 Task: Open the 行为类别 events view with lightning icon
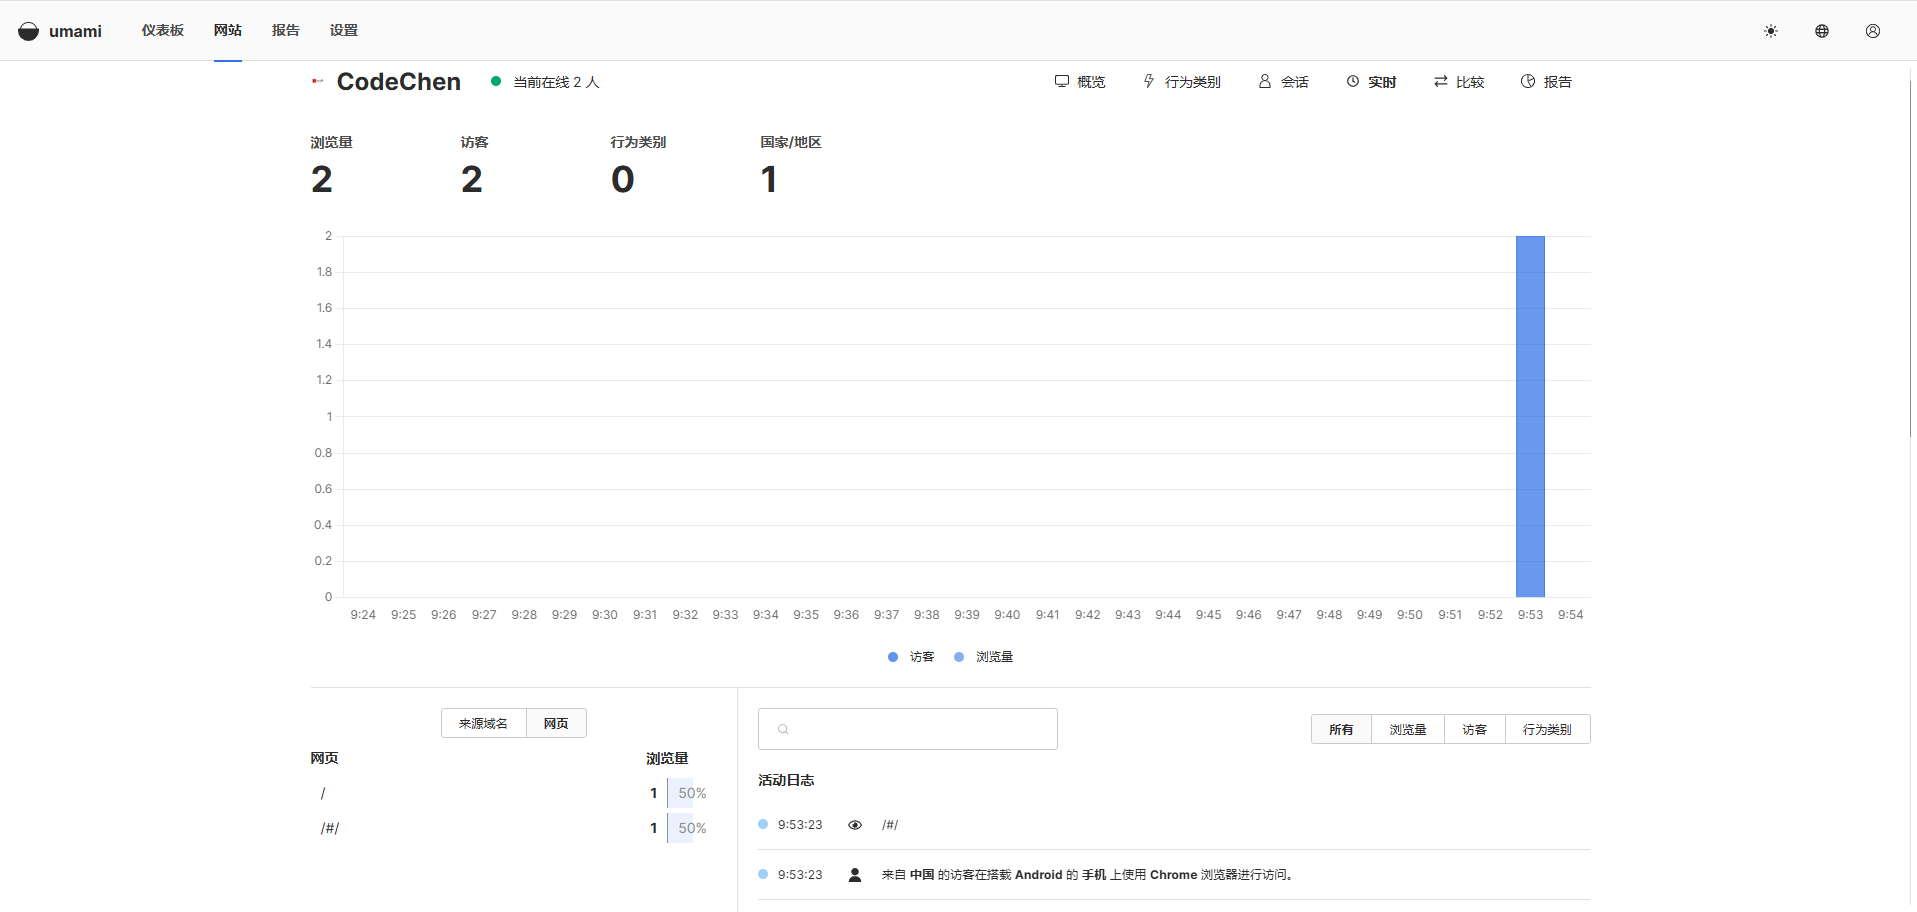point(1182,82)
